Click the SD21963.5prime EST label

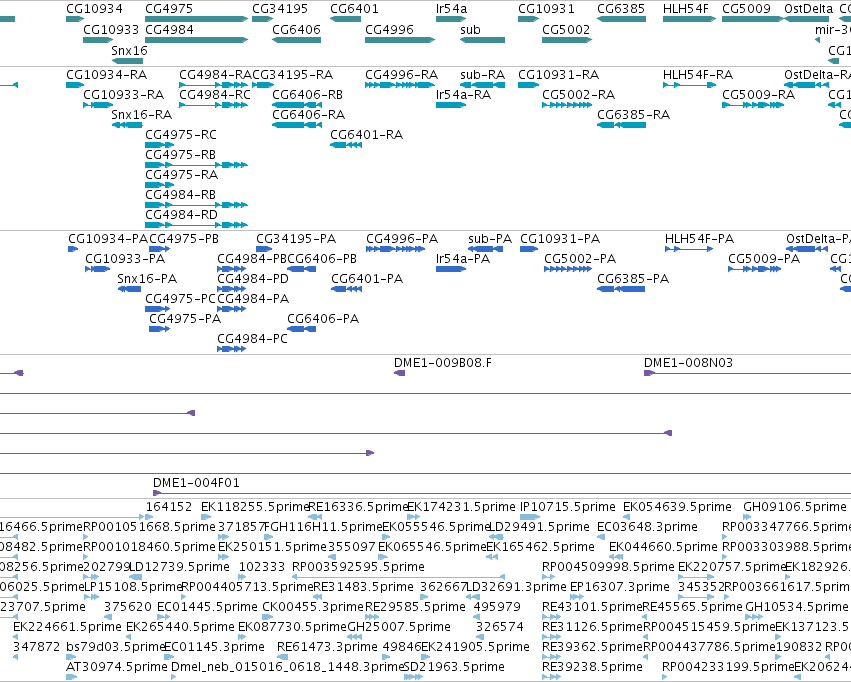[x=455, y=667]
